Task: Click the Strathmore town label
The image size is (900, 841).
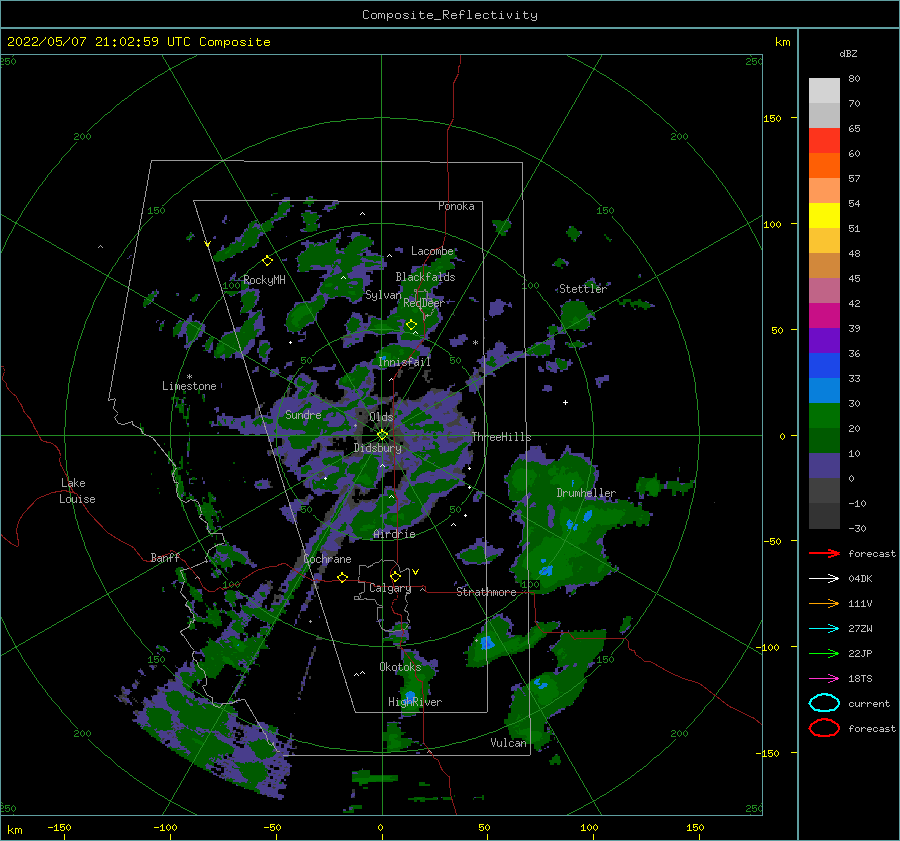Action: [486, 592]
